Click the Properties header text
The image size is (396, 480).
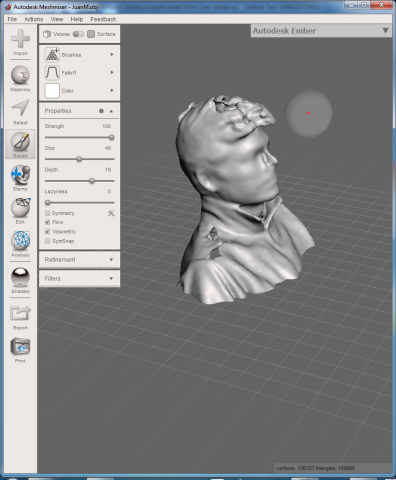(58, 111)
